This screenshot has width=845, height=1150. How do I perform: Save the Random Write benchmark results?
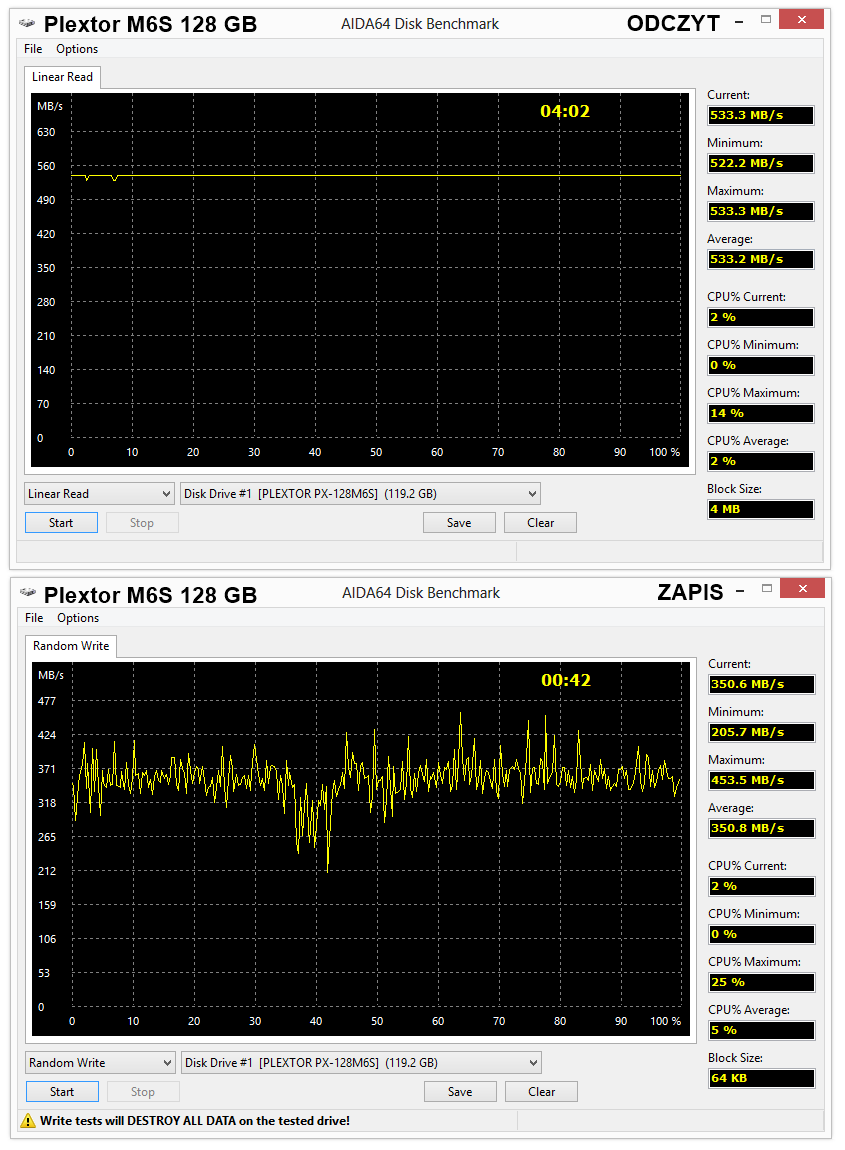(x=461, y=1092)
